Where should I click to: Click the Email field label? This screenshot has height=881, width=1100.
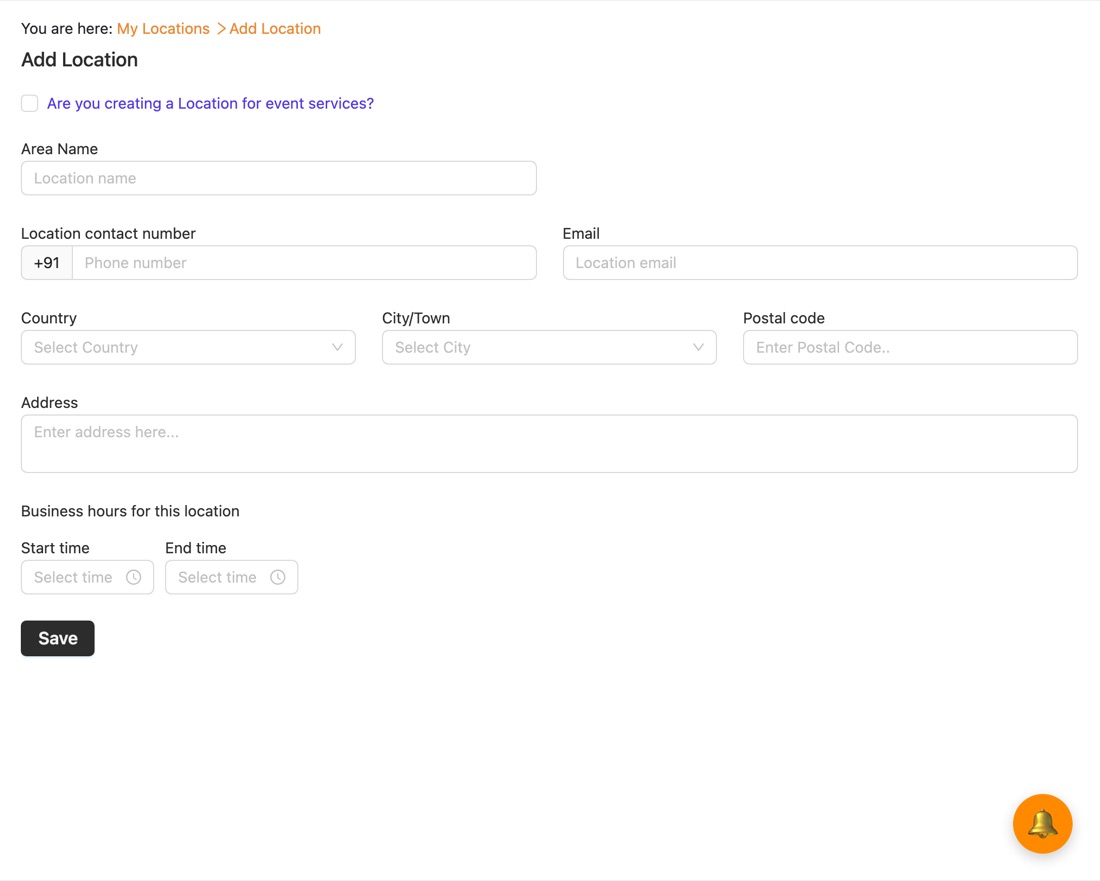point(581,234)
